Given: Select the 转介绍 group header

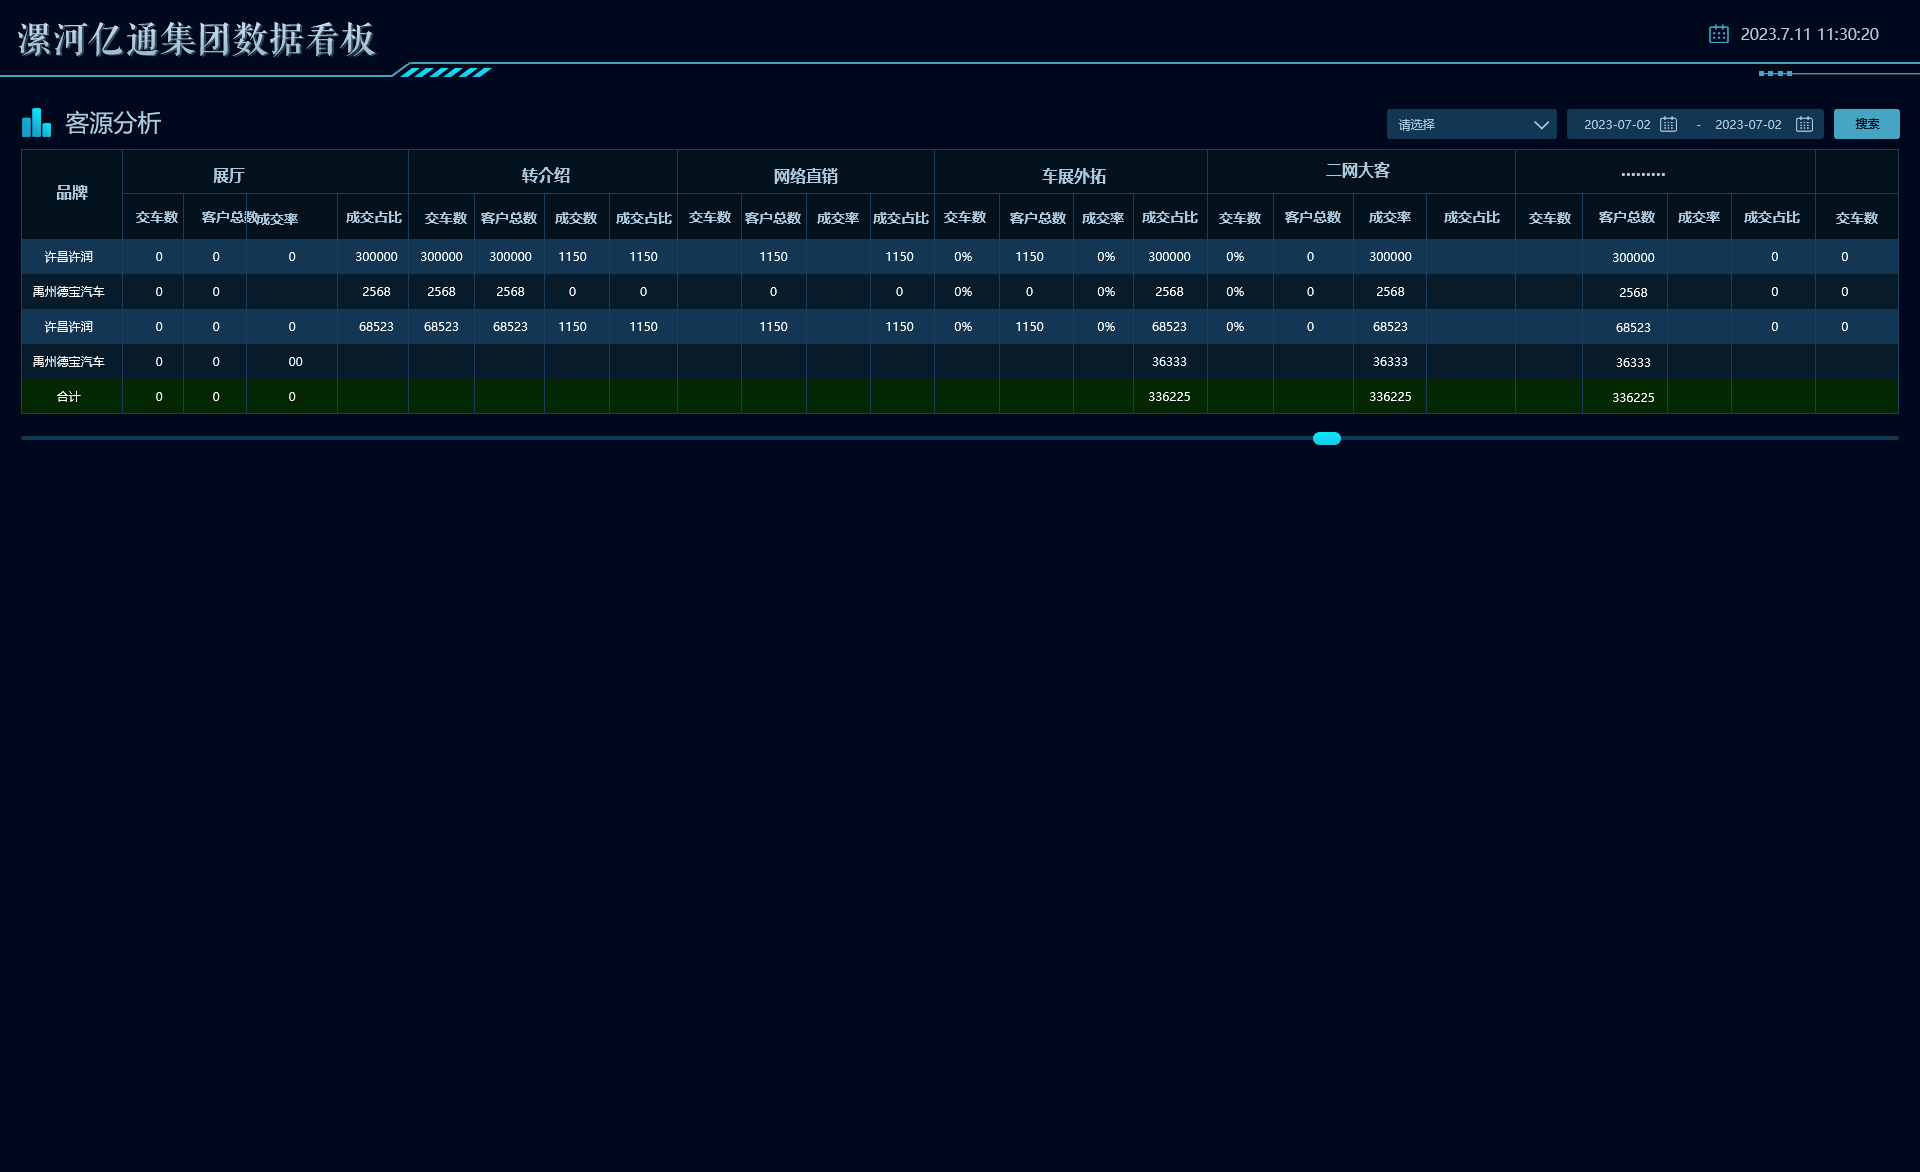Looking at the screenshot, I should point(546,175).
